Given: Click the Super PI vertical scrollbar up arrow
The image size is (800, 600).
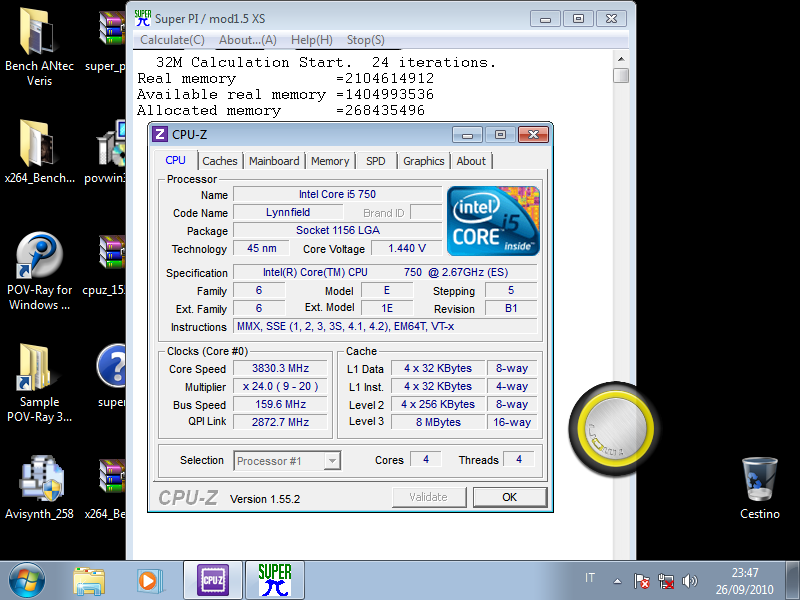Looking at the screenshot, I should [x=621, y=59].
